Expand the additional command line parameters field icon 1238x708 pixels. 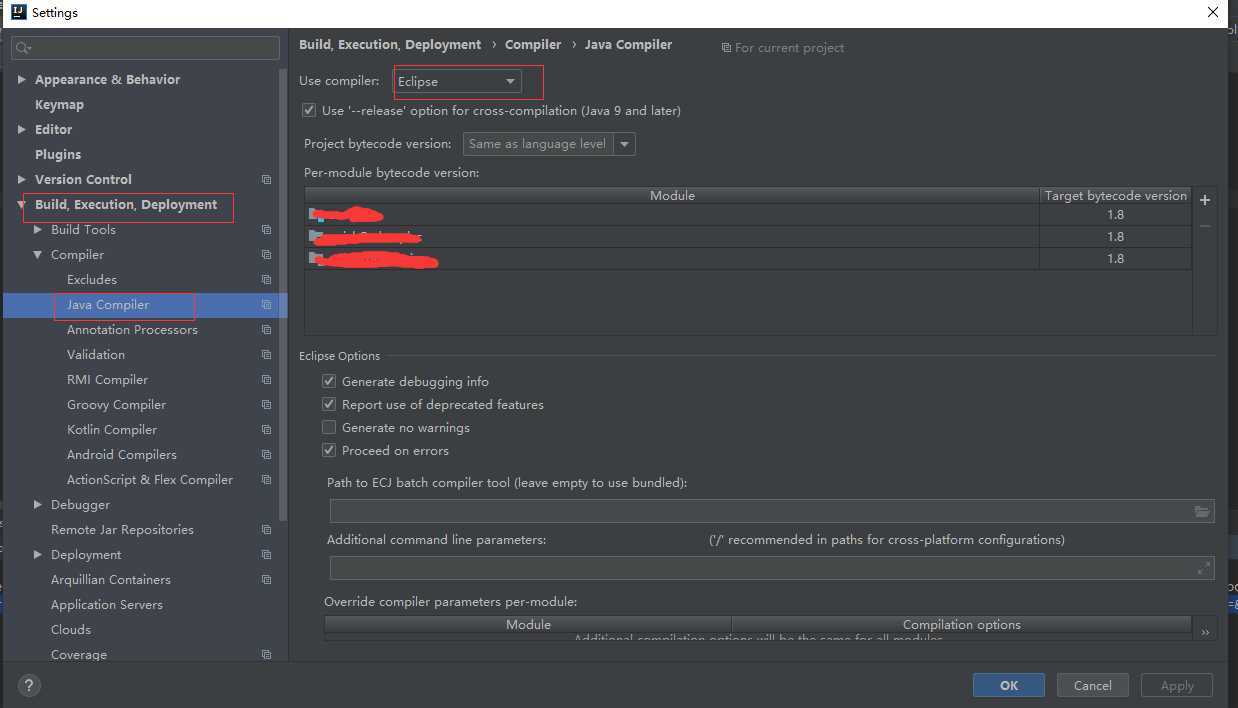1203,568
